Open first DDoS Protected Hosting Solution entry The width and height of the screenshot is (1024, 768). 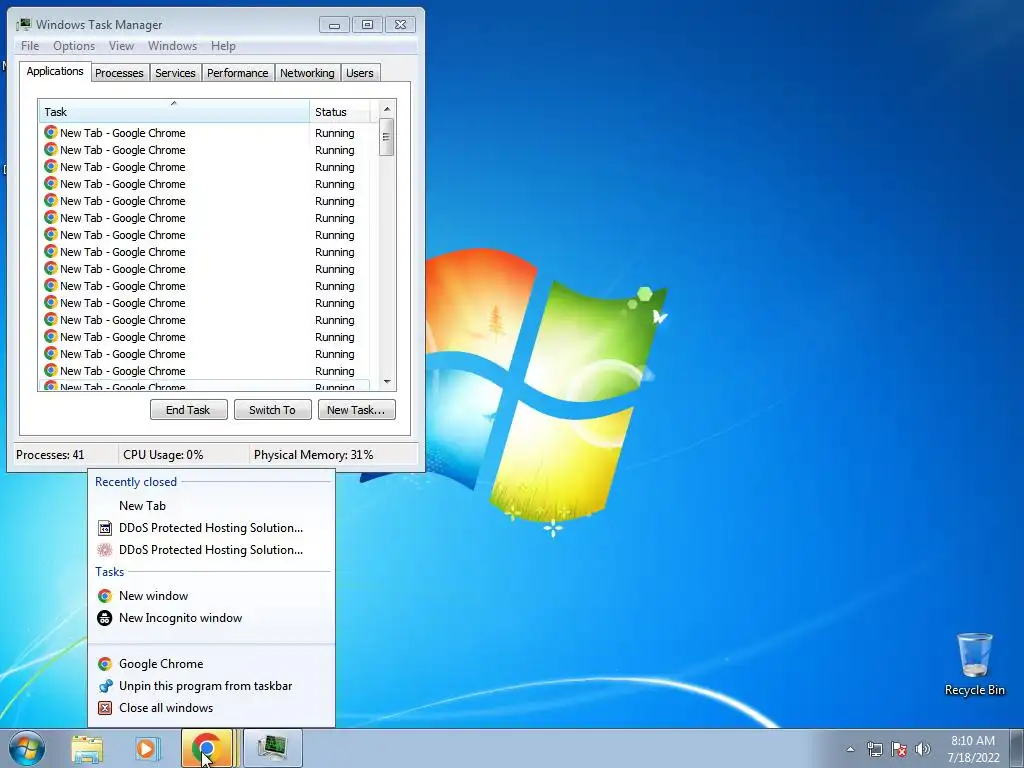pyautogui.click(x=211, y=528)
